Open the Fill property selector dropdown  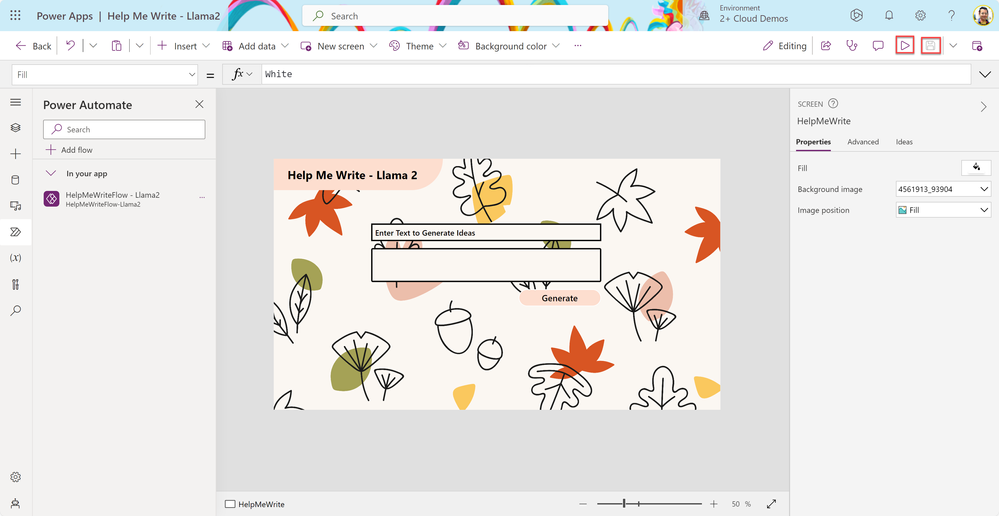[104, 75]
